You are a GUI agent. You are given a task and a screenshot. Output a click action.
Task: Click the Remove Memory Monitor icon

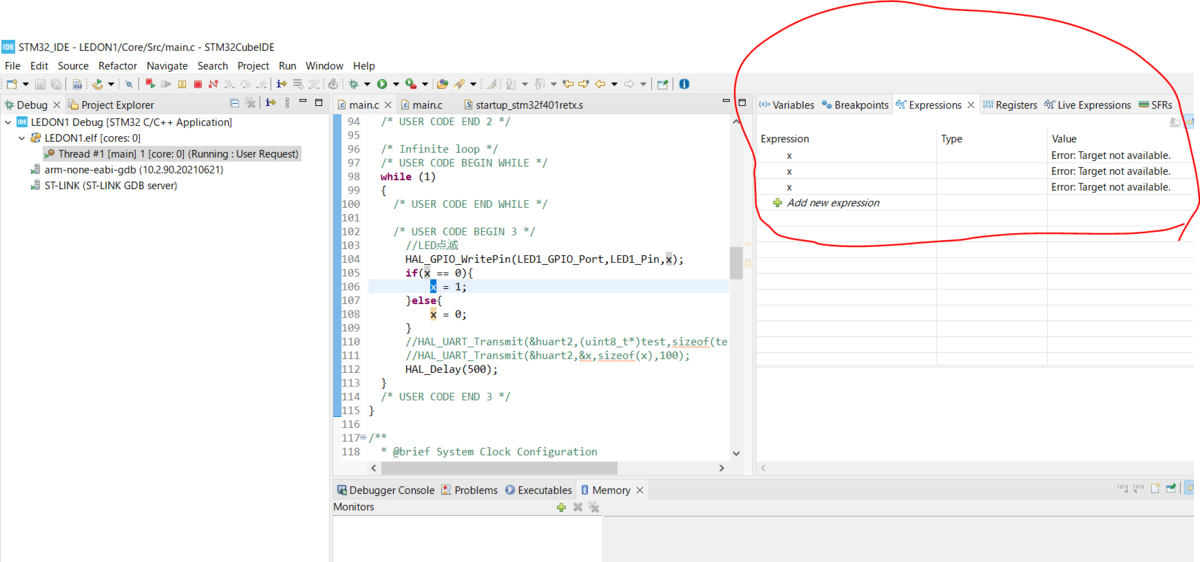(577, 507)
